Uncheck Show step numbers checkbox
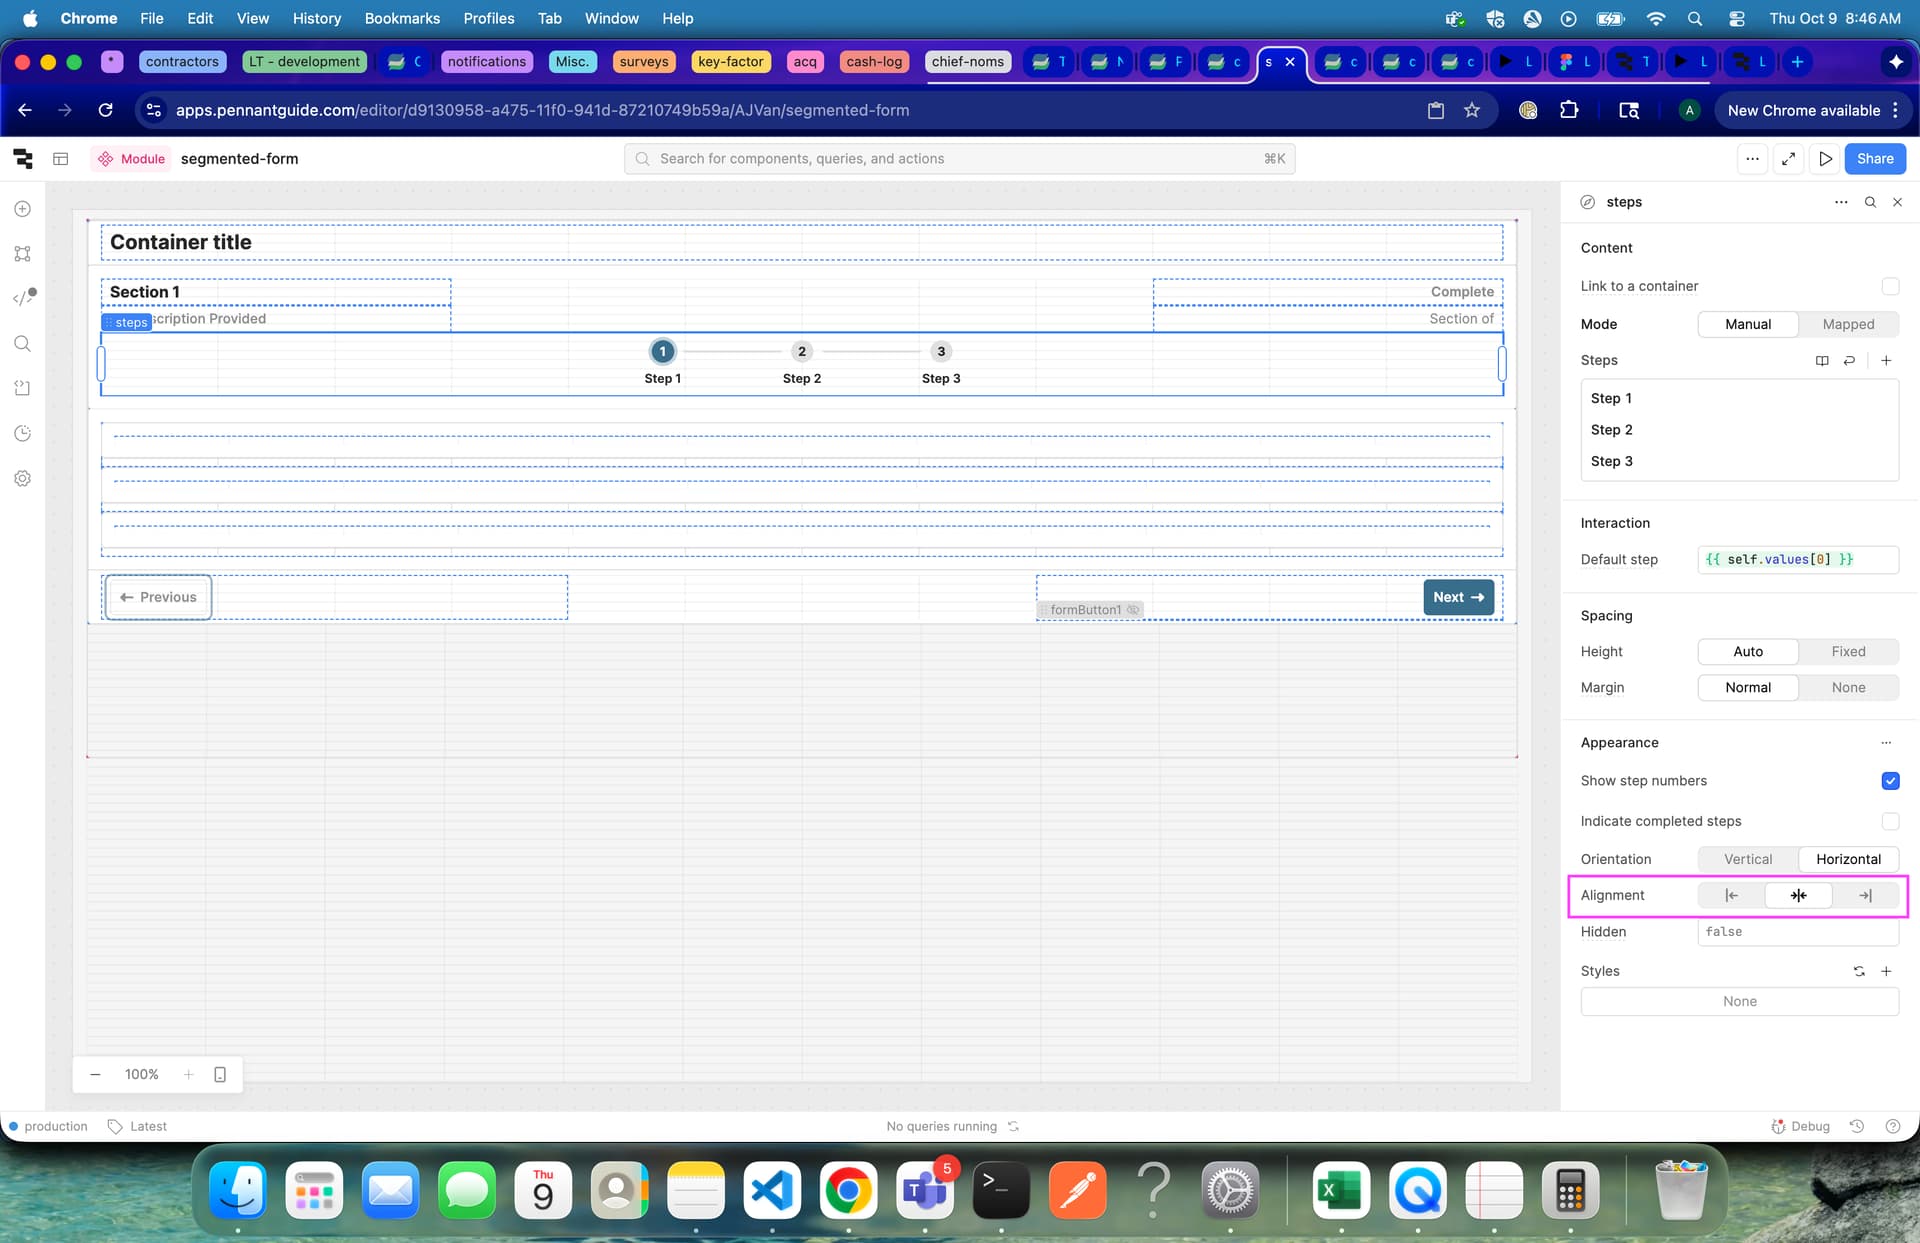The image size is (1920, 1243). (x=1890, y=781)
